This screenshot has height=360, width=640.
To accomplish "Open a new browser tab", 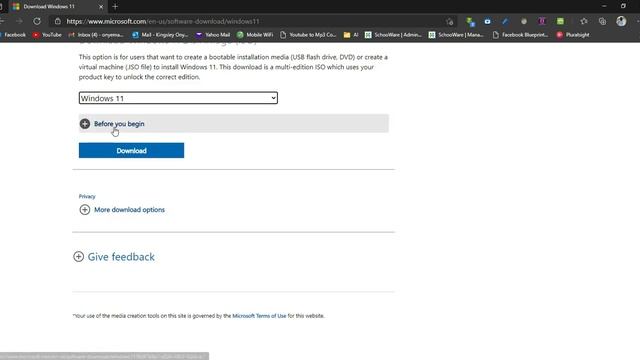I will click(115, 7).
